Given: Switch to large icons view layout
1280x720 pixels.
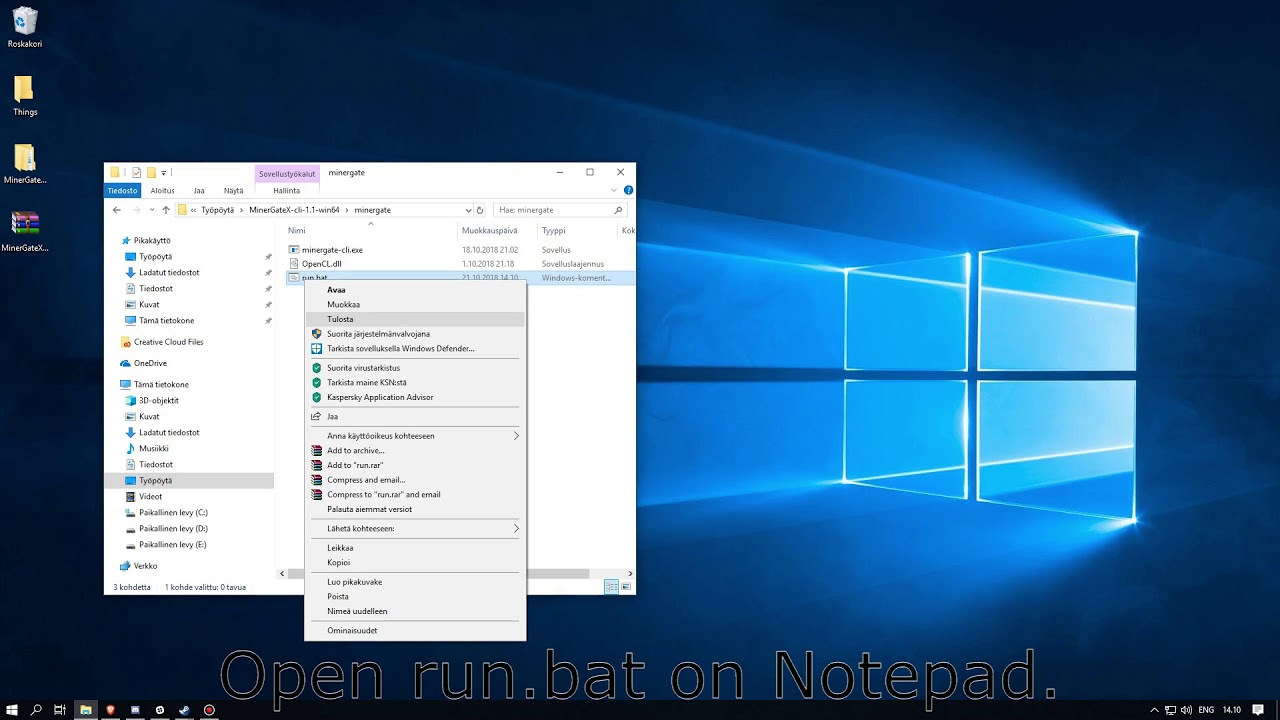Looking at the screenshot, I should tap(625, 587).
